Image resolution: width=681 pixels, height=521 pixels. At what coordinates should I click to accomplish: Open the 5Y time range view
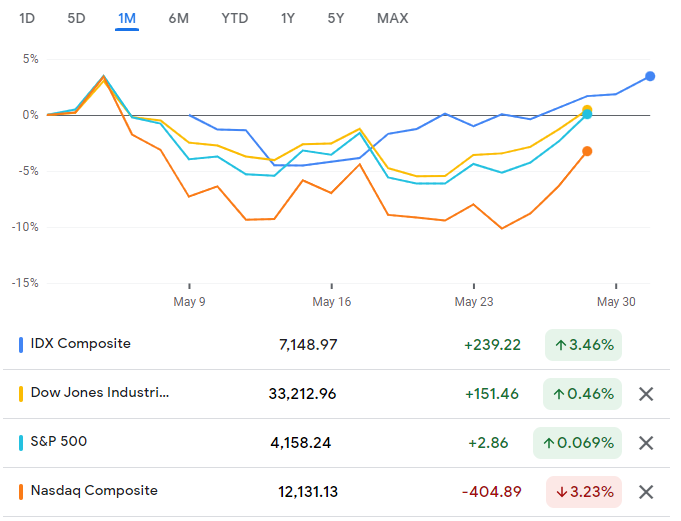(336, 18)
